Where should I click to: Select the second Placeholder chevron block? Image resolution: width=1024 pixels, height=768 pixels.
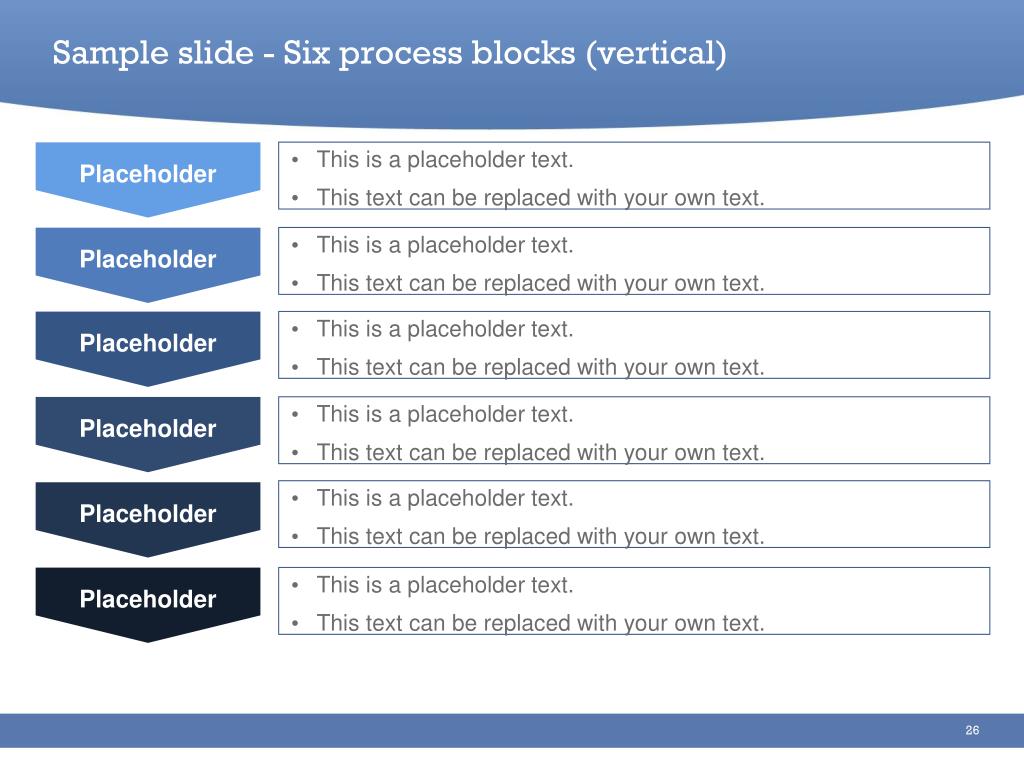pyautogui.click(x=148, y=264)
